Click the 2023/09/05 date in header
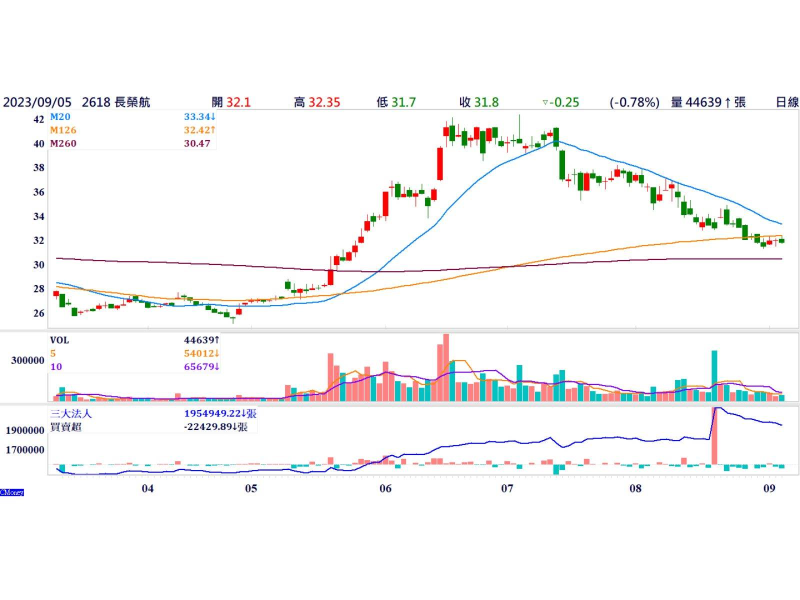This screenshot has height=600, width=800. [x=35, y=102]
